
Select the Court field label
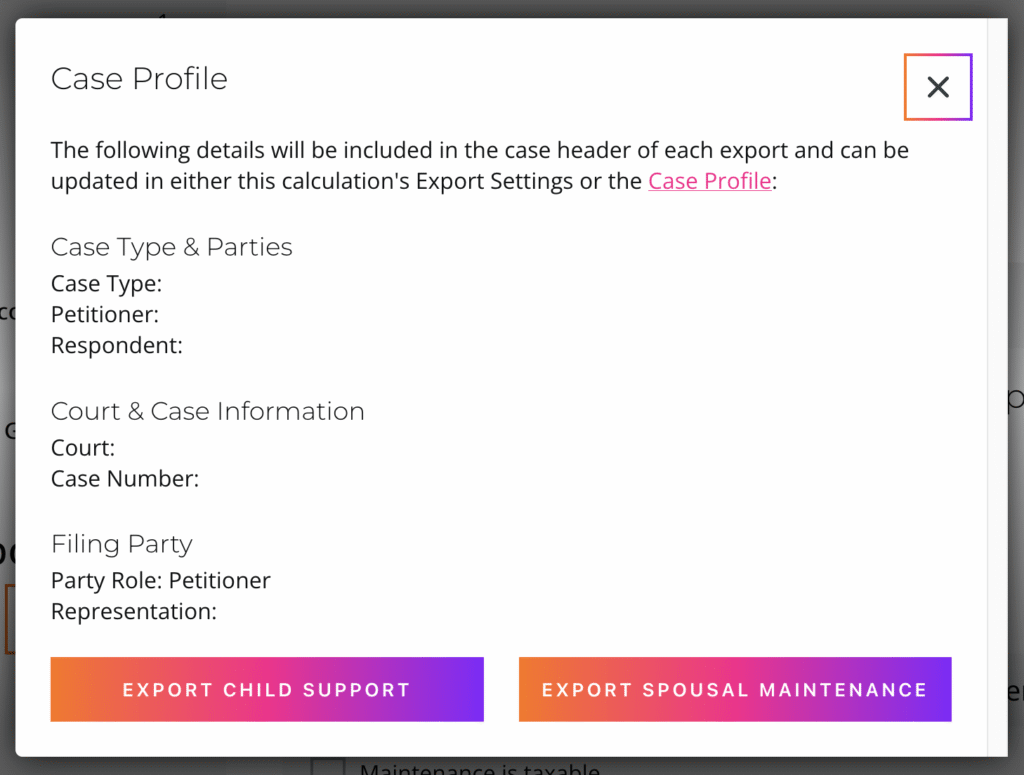tap(83, 448)
